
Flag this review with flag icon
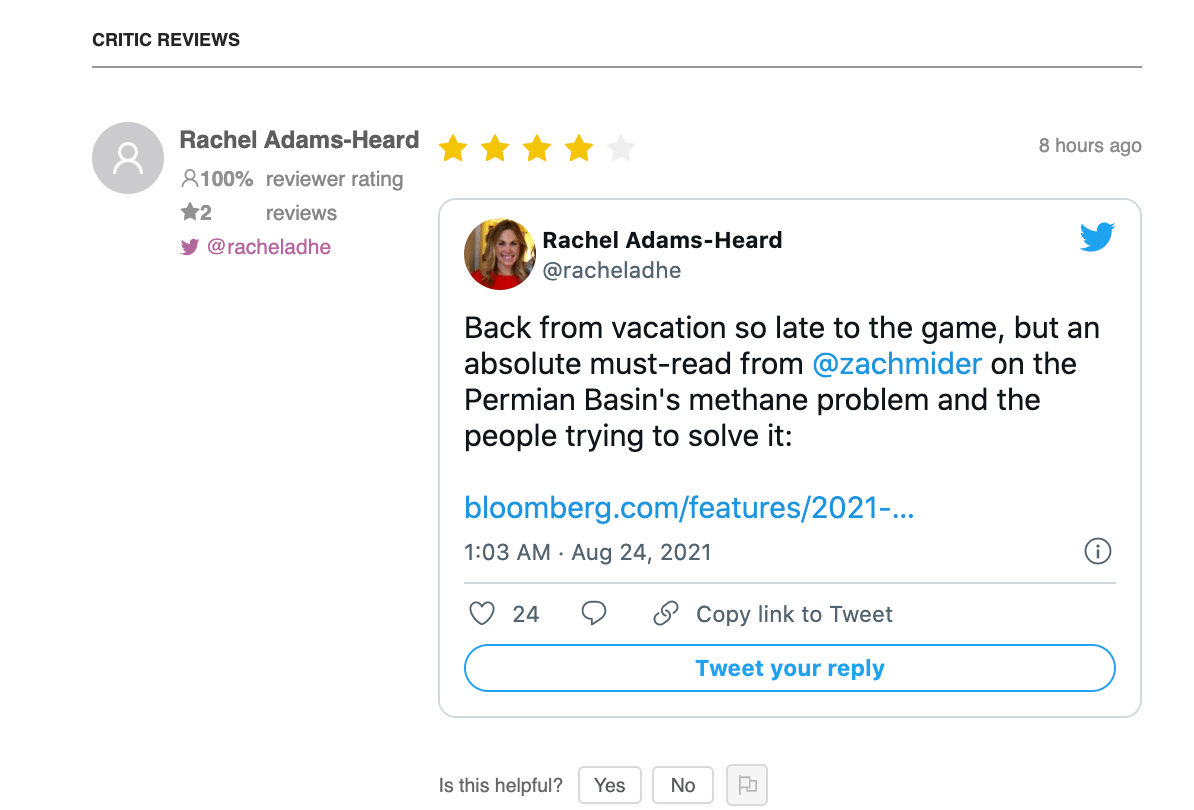point(747,785)
